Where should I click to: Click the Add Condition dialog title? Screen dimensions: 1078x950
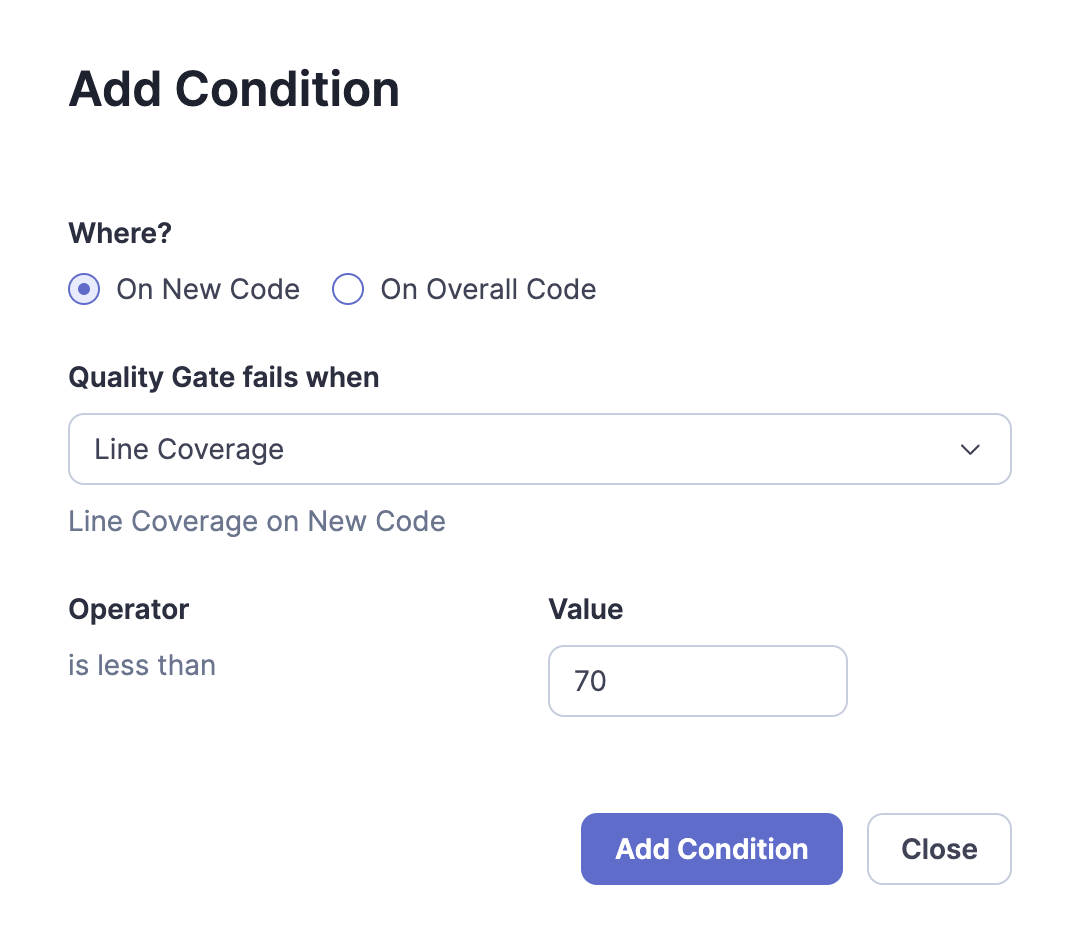[x=233, y=89]
